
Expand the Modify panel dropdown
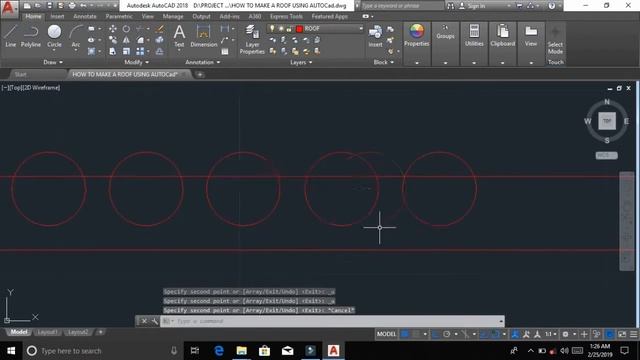(136, 62)
